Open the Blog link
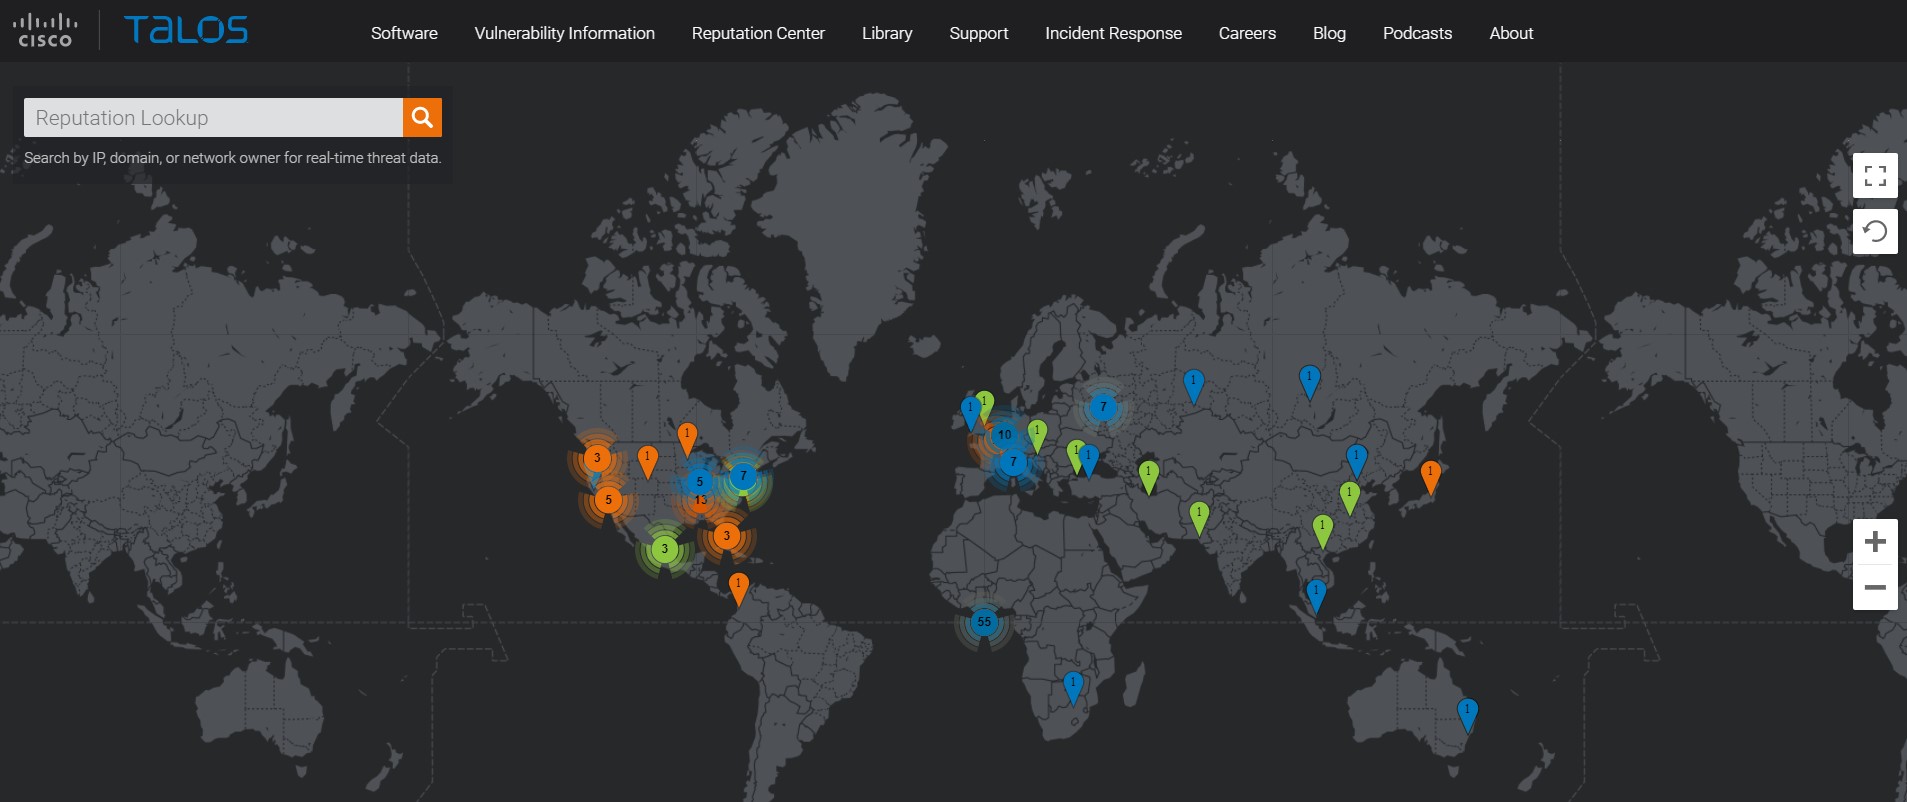Viewport: 1907px width, 802px height. (1329, 33)
